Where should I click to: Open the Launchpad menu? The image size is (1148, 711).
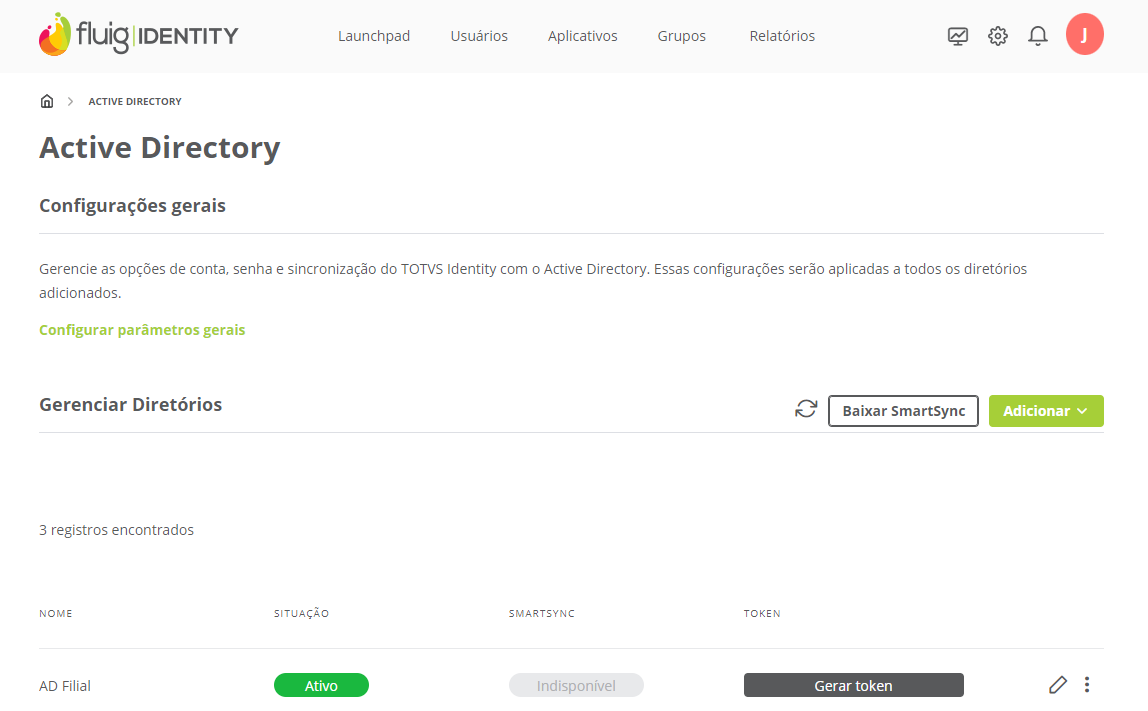373,36
